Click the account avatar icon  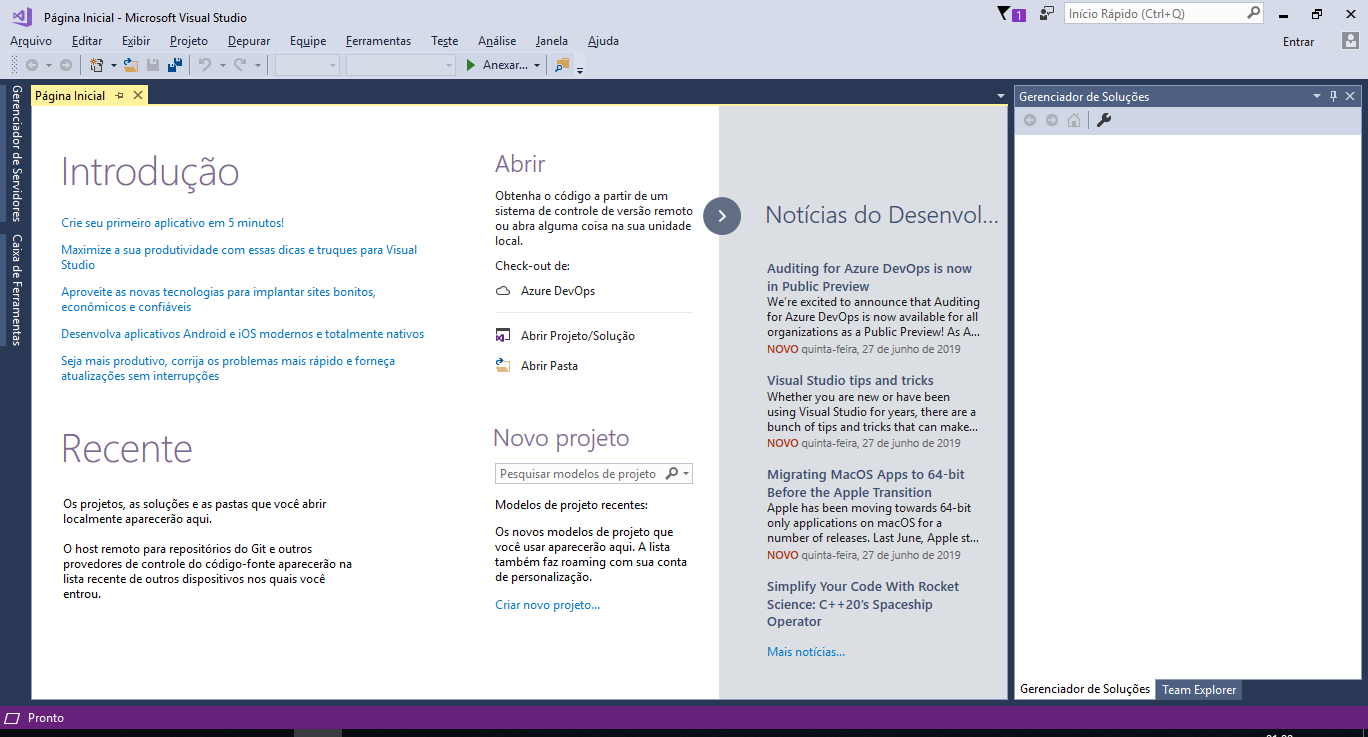click(1350, 40)
